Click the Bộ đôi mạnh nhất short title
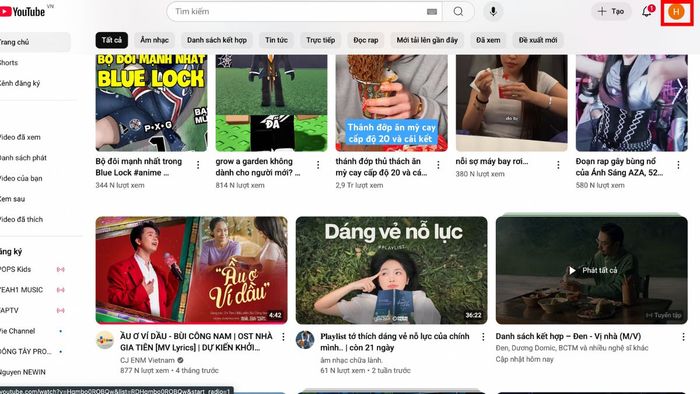 139,167
